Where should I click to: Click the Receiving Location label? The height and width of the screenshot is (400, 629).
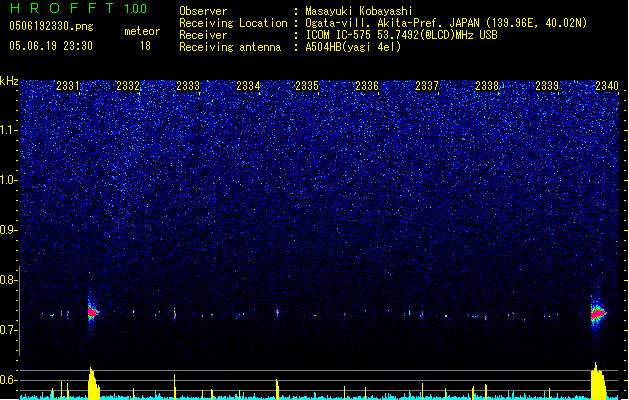click(233, 23)
